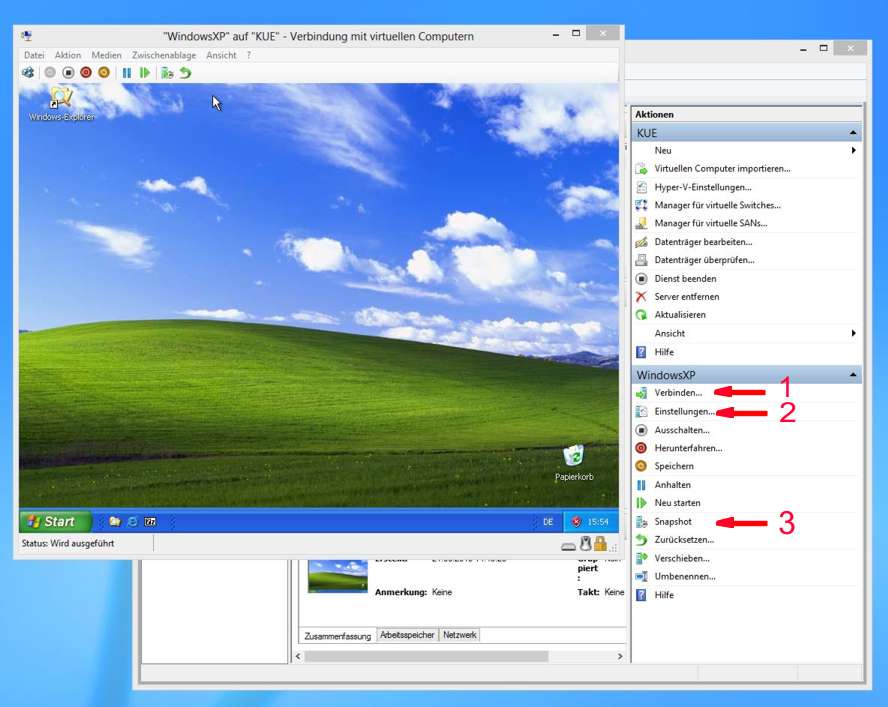Open Hilfe under the WindowsXP section

coord(664,595)
